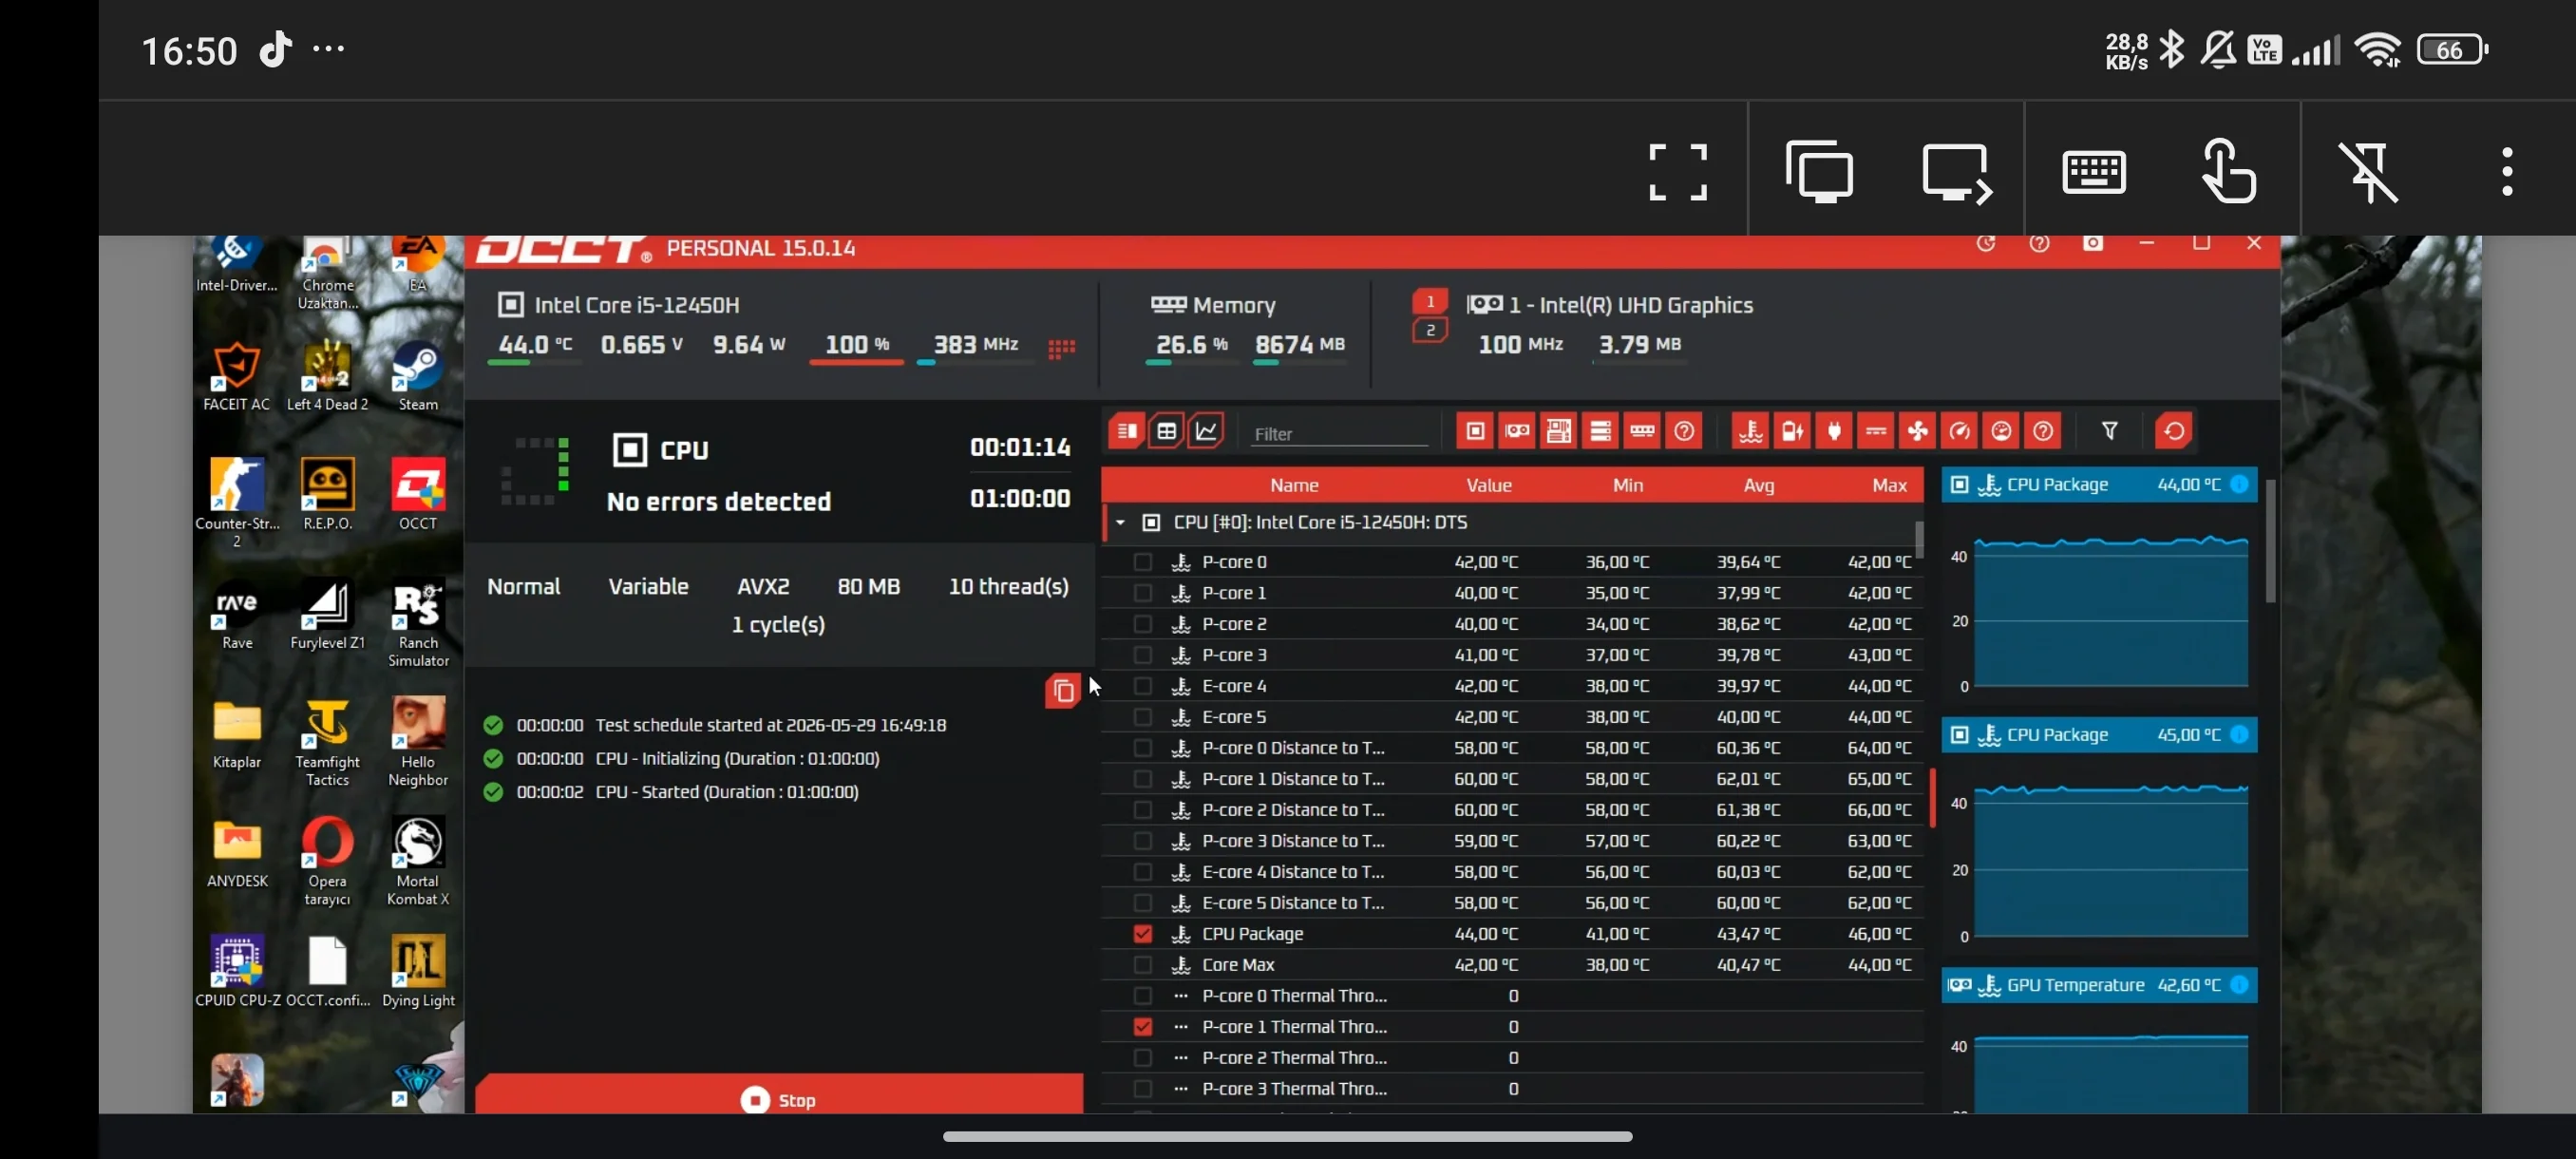
Task: Sort the sensor table by Max column
Action: click(1889, 485)
